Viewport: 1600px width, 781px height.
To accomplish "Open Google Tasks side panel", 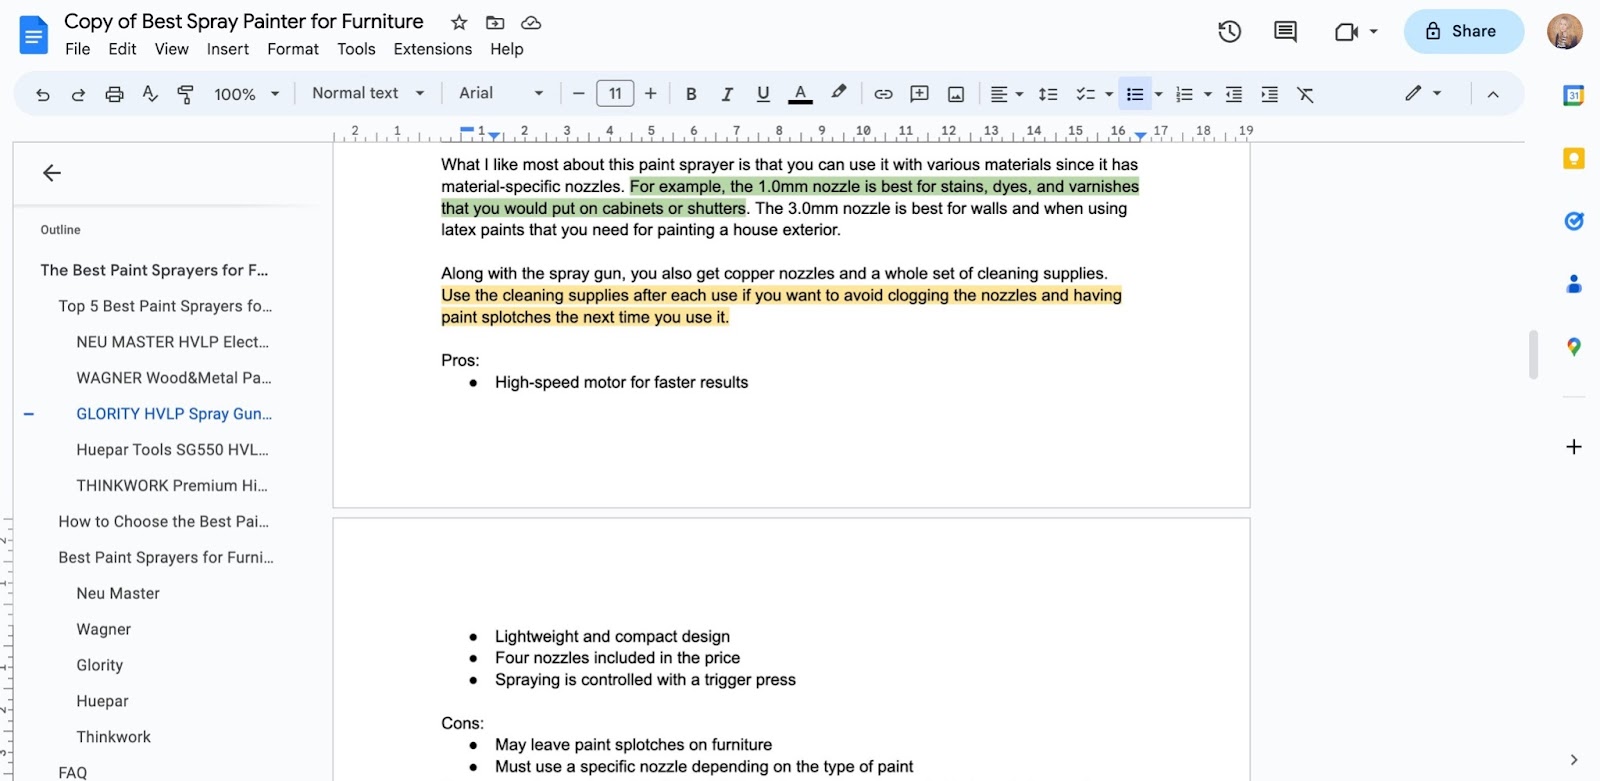I will (1573, 221).
